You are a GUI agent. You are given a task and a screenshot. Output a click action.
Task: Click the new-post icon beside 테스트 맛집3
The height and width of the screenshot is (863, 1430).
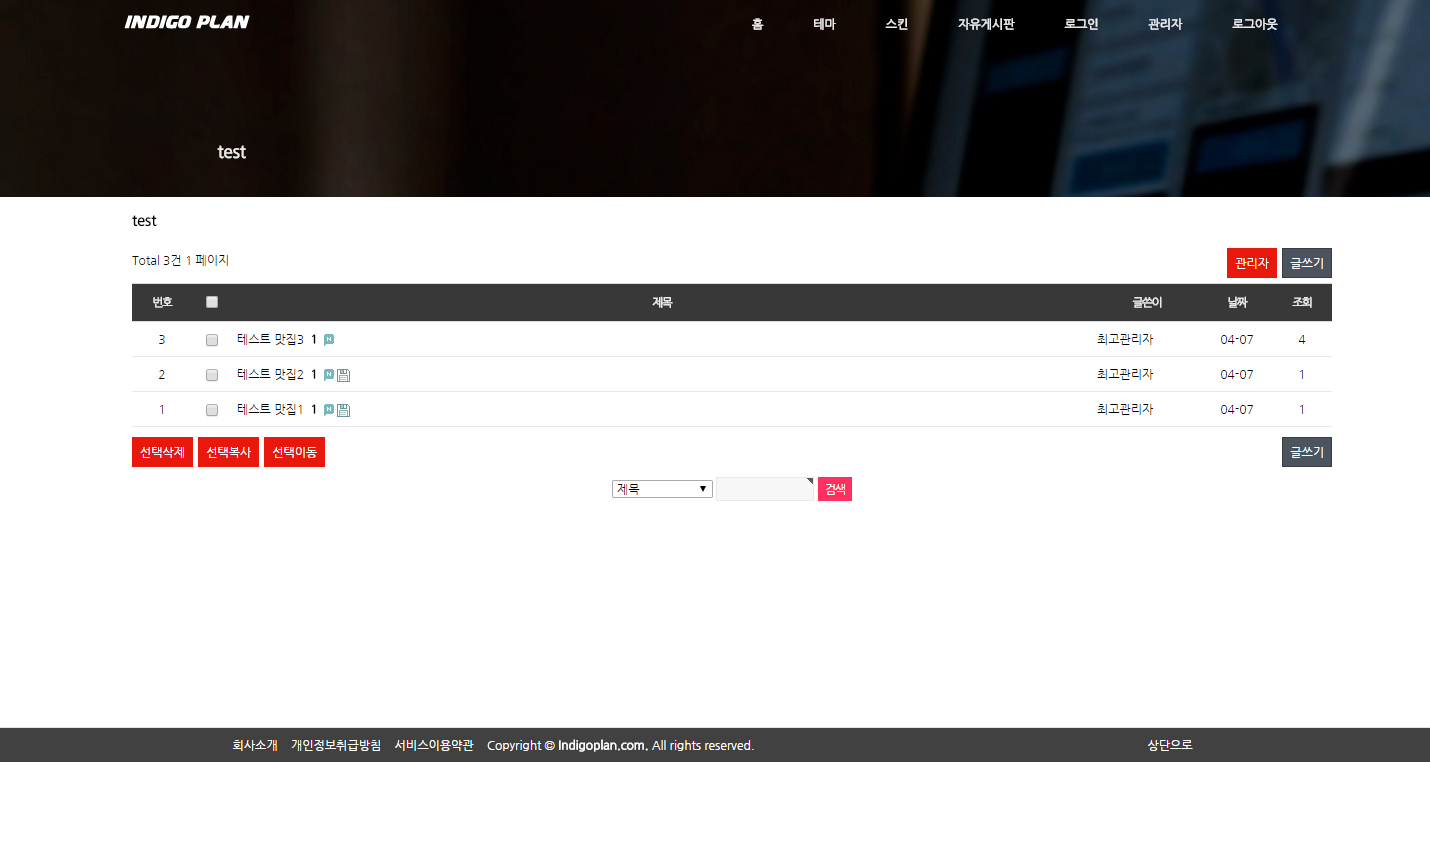(x=329, y=340)
